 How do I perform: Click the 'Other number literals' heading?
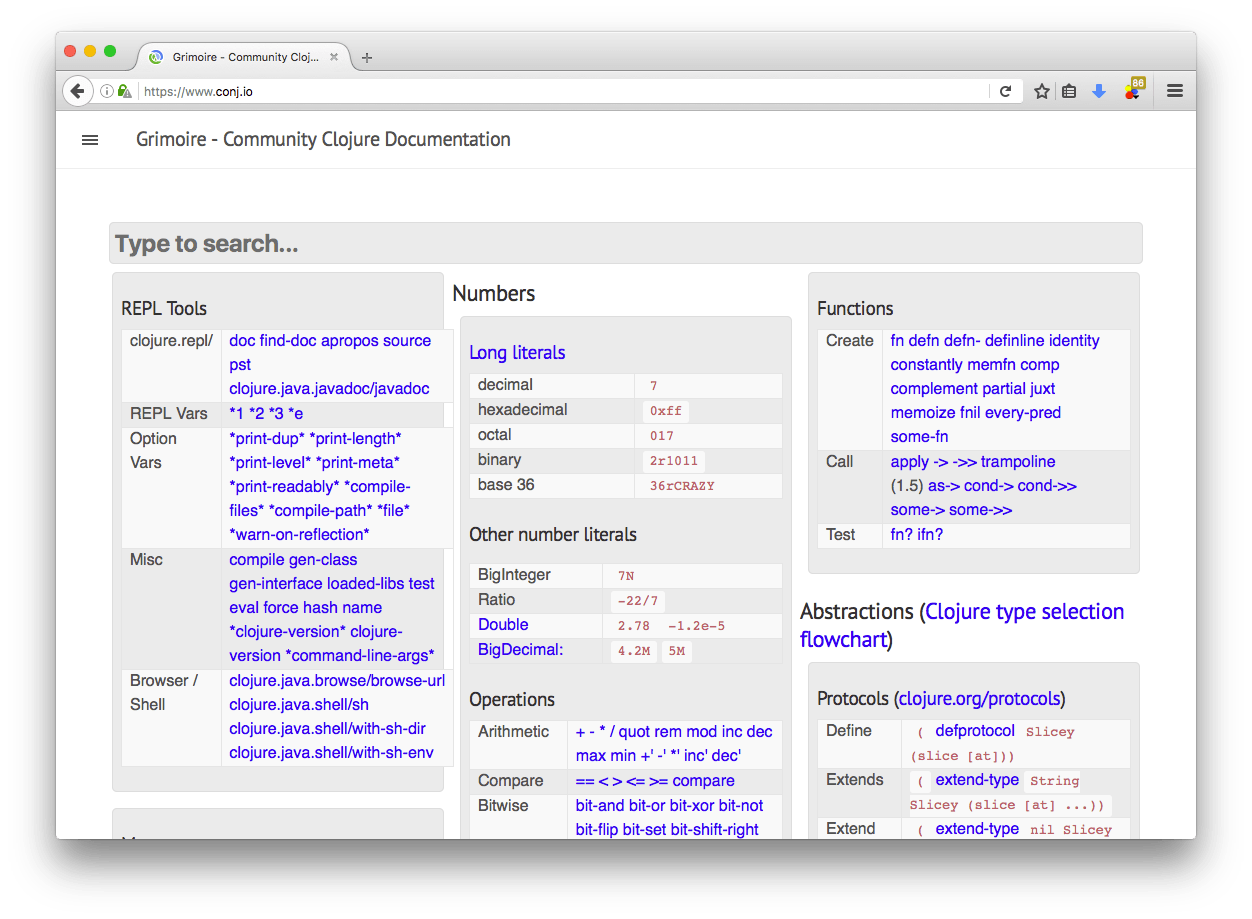click(x=553, y=535)
